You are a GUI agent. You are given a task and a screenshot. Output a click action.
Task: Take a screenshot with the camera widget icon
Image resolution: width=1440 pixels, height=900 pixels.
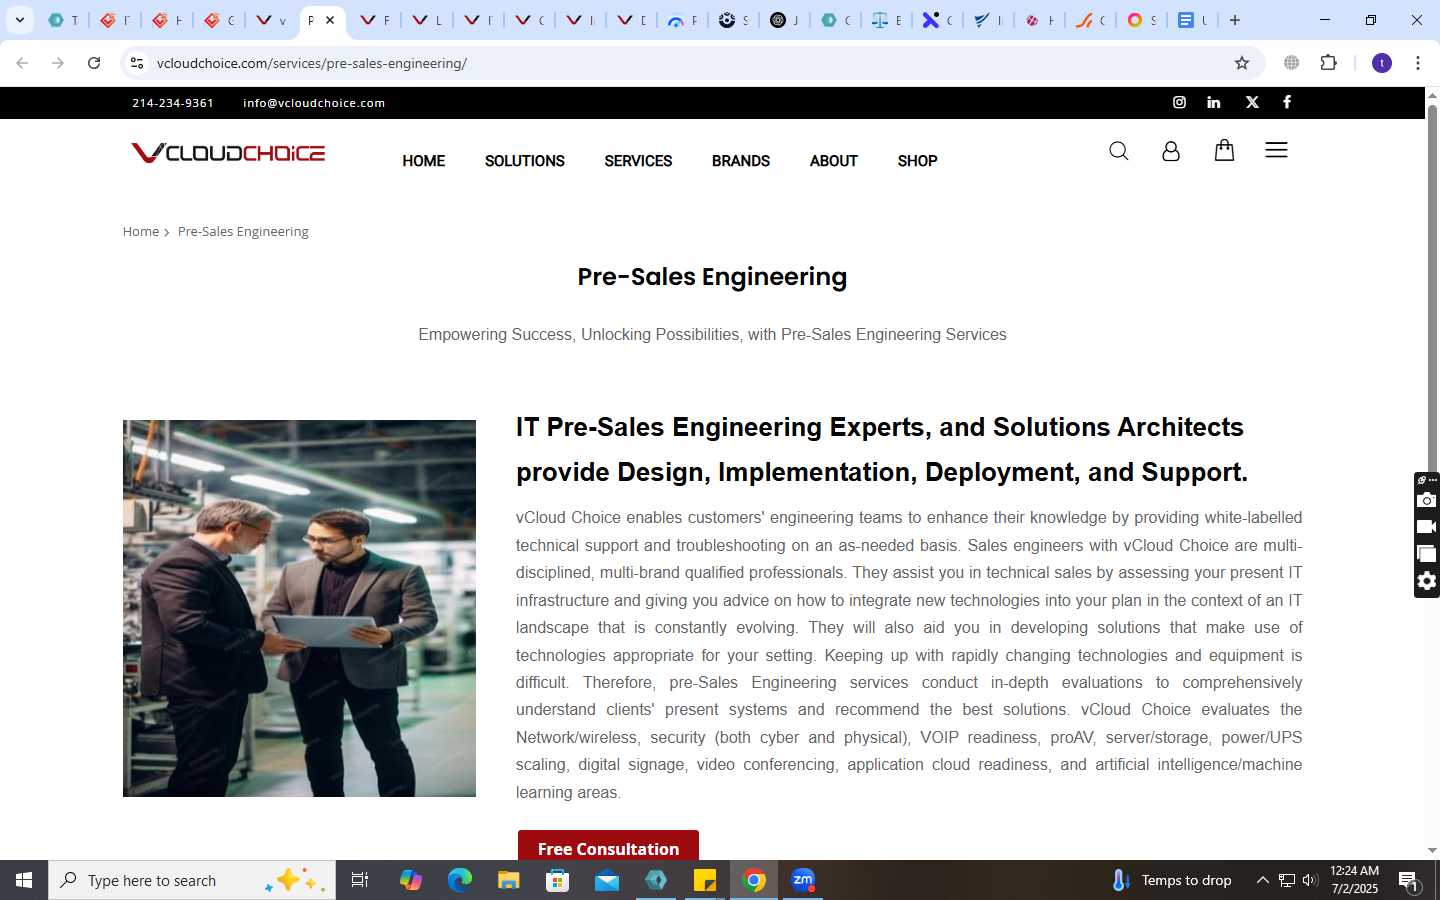[x=1427, y=500]
